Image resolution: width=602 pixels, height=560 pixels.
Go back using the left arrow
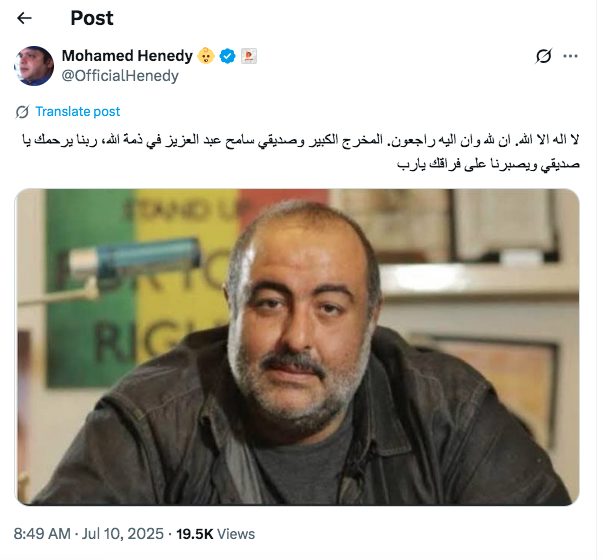click(x=25, y=18)
